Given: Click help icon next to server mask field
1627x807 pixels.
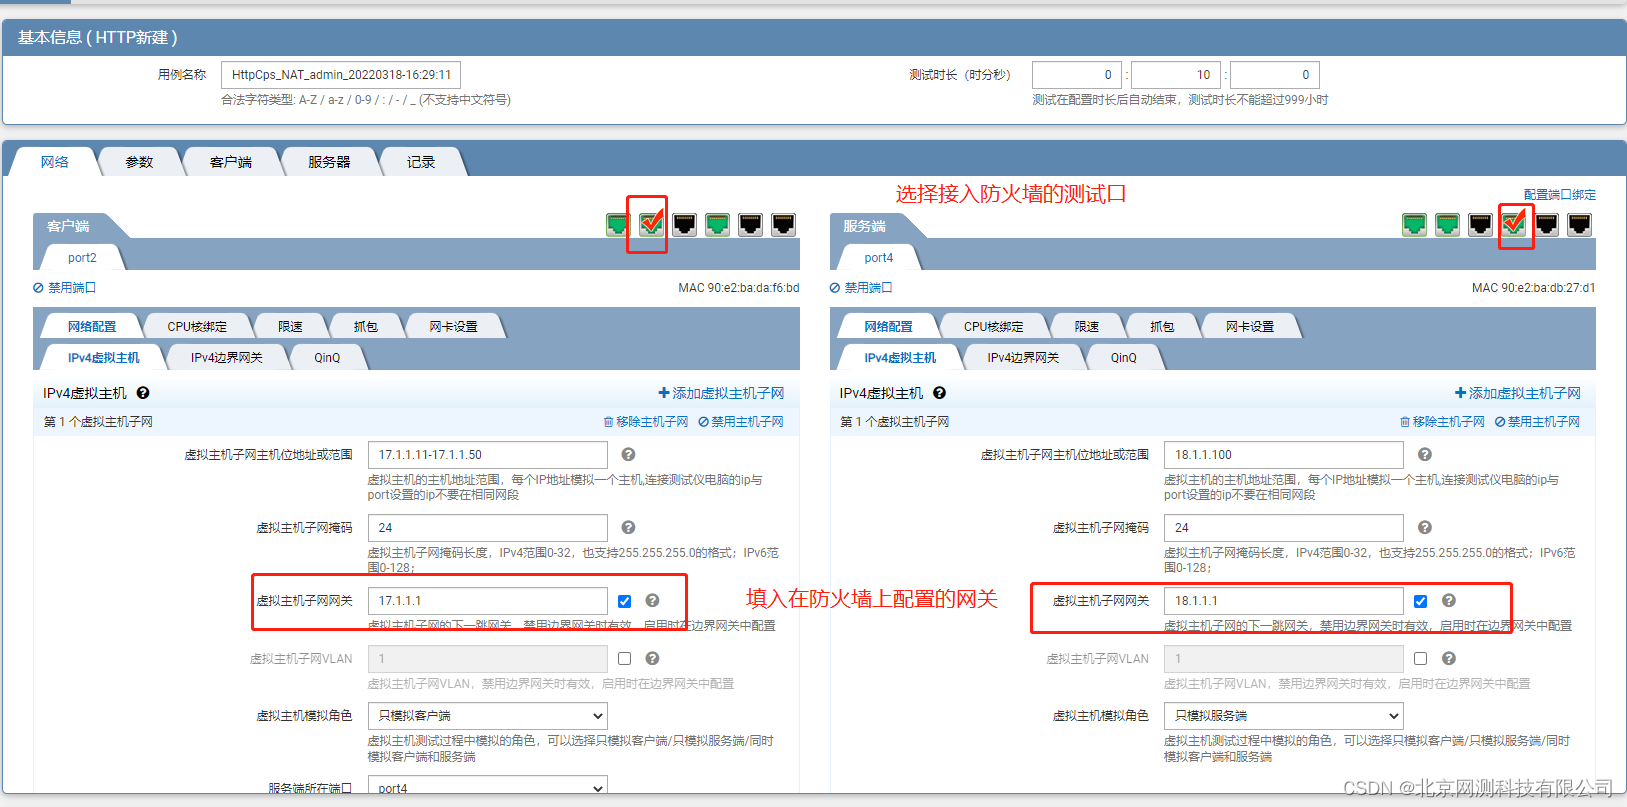Looking at the screenshot, I should coord(1425,527).
